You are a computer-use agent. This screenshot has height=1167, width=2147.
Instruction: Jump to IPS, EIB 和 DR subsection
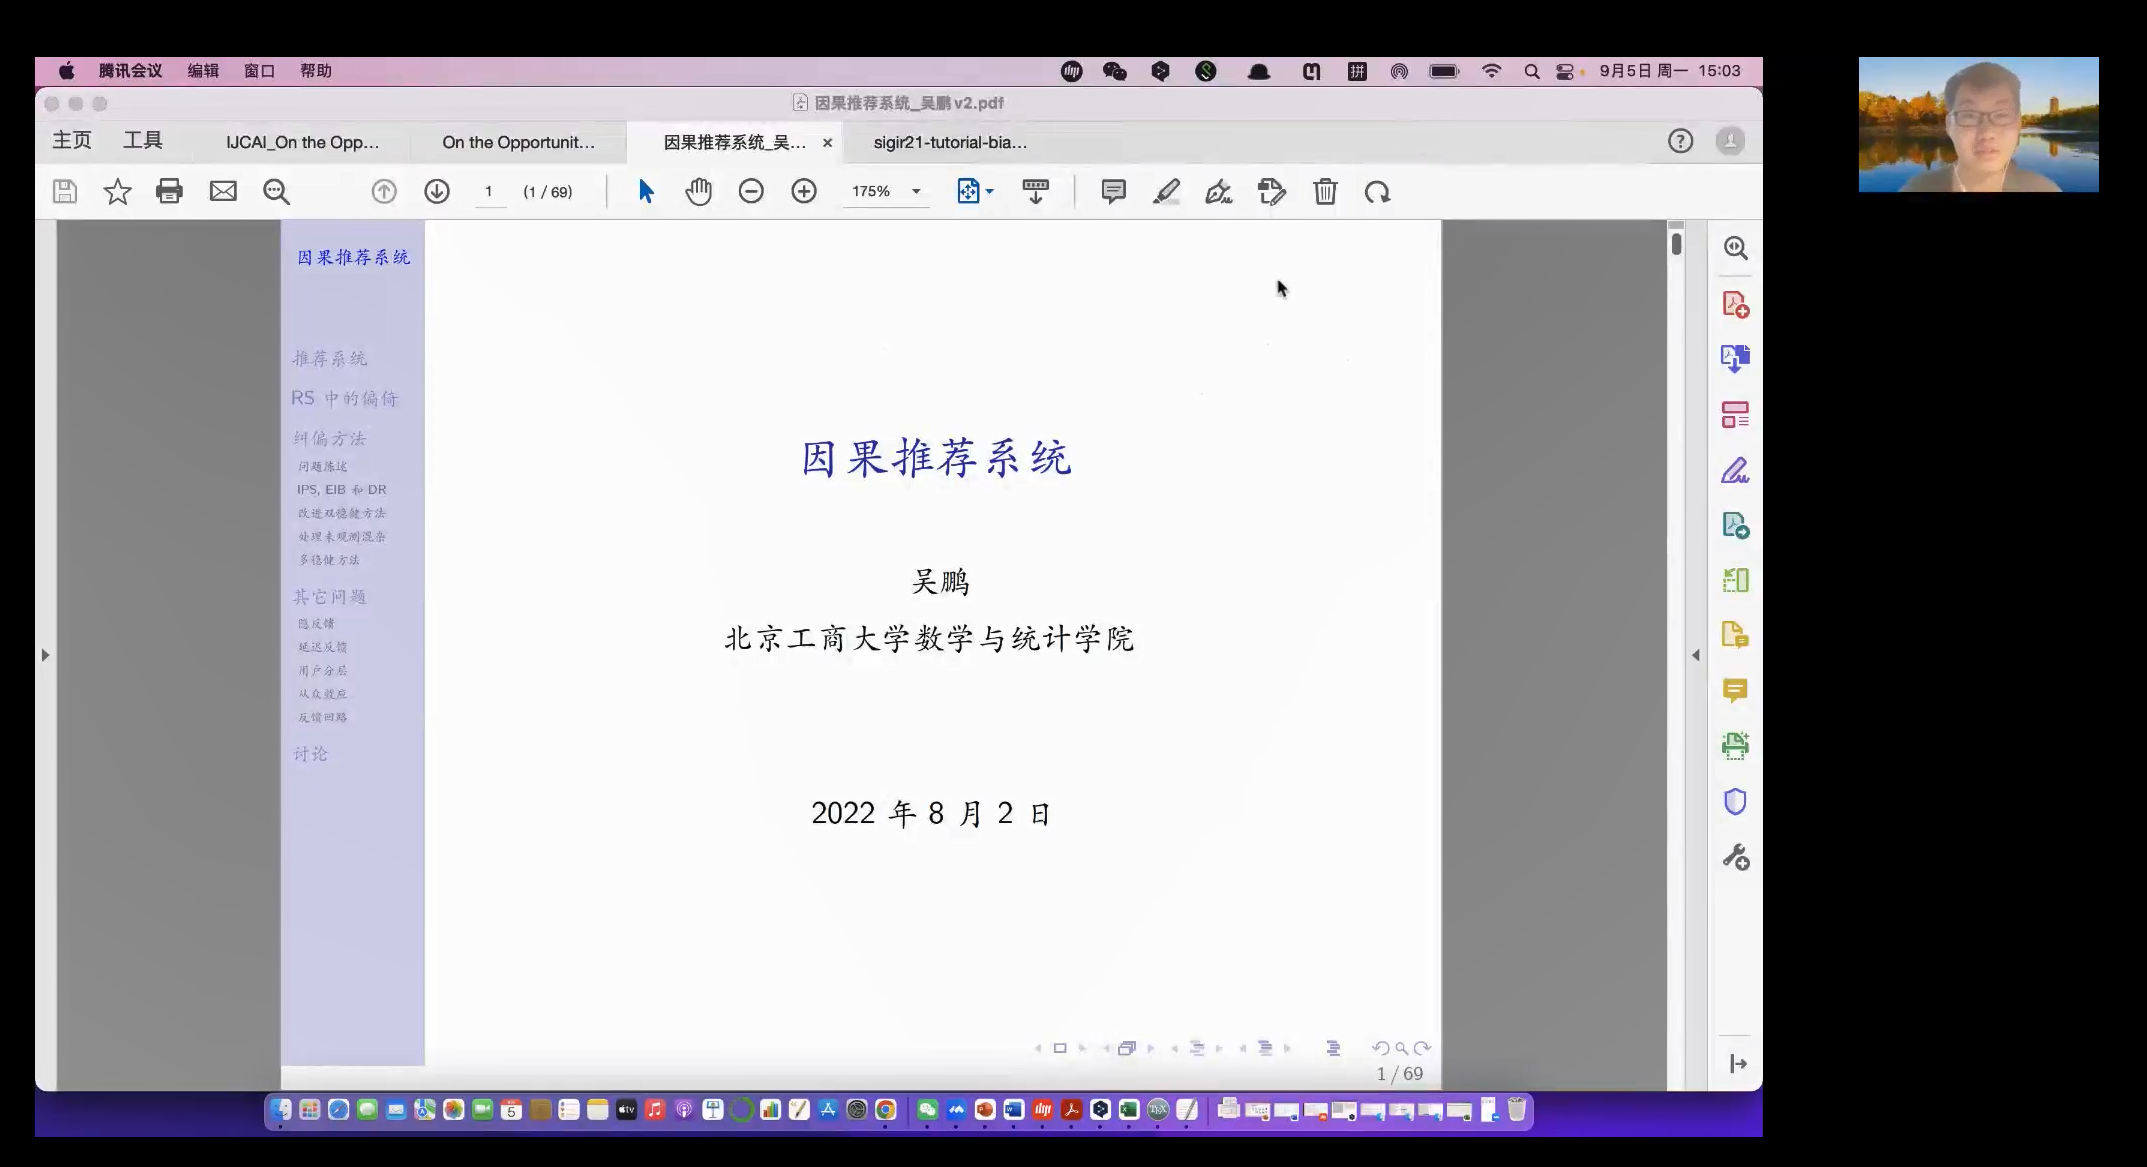point(341,489)
